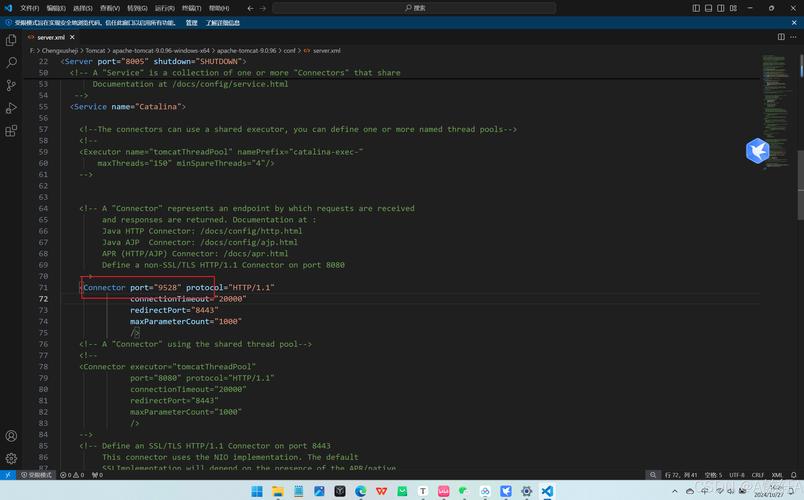The image size is (804, 500).
Task: Open the Extensions view
Action: point(11,131)
